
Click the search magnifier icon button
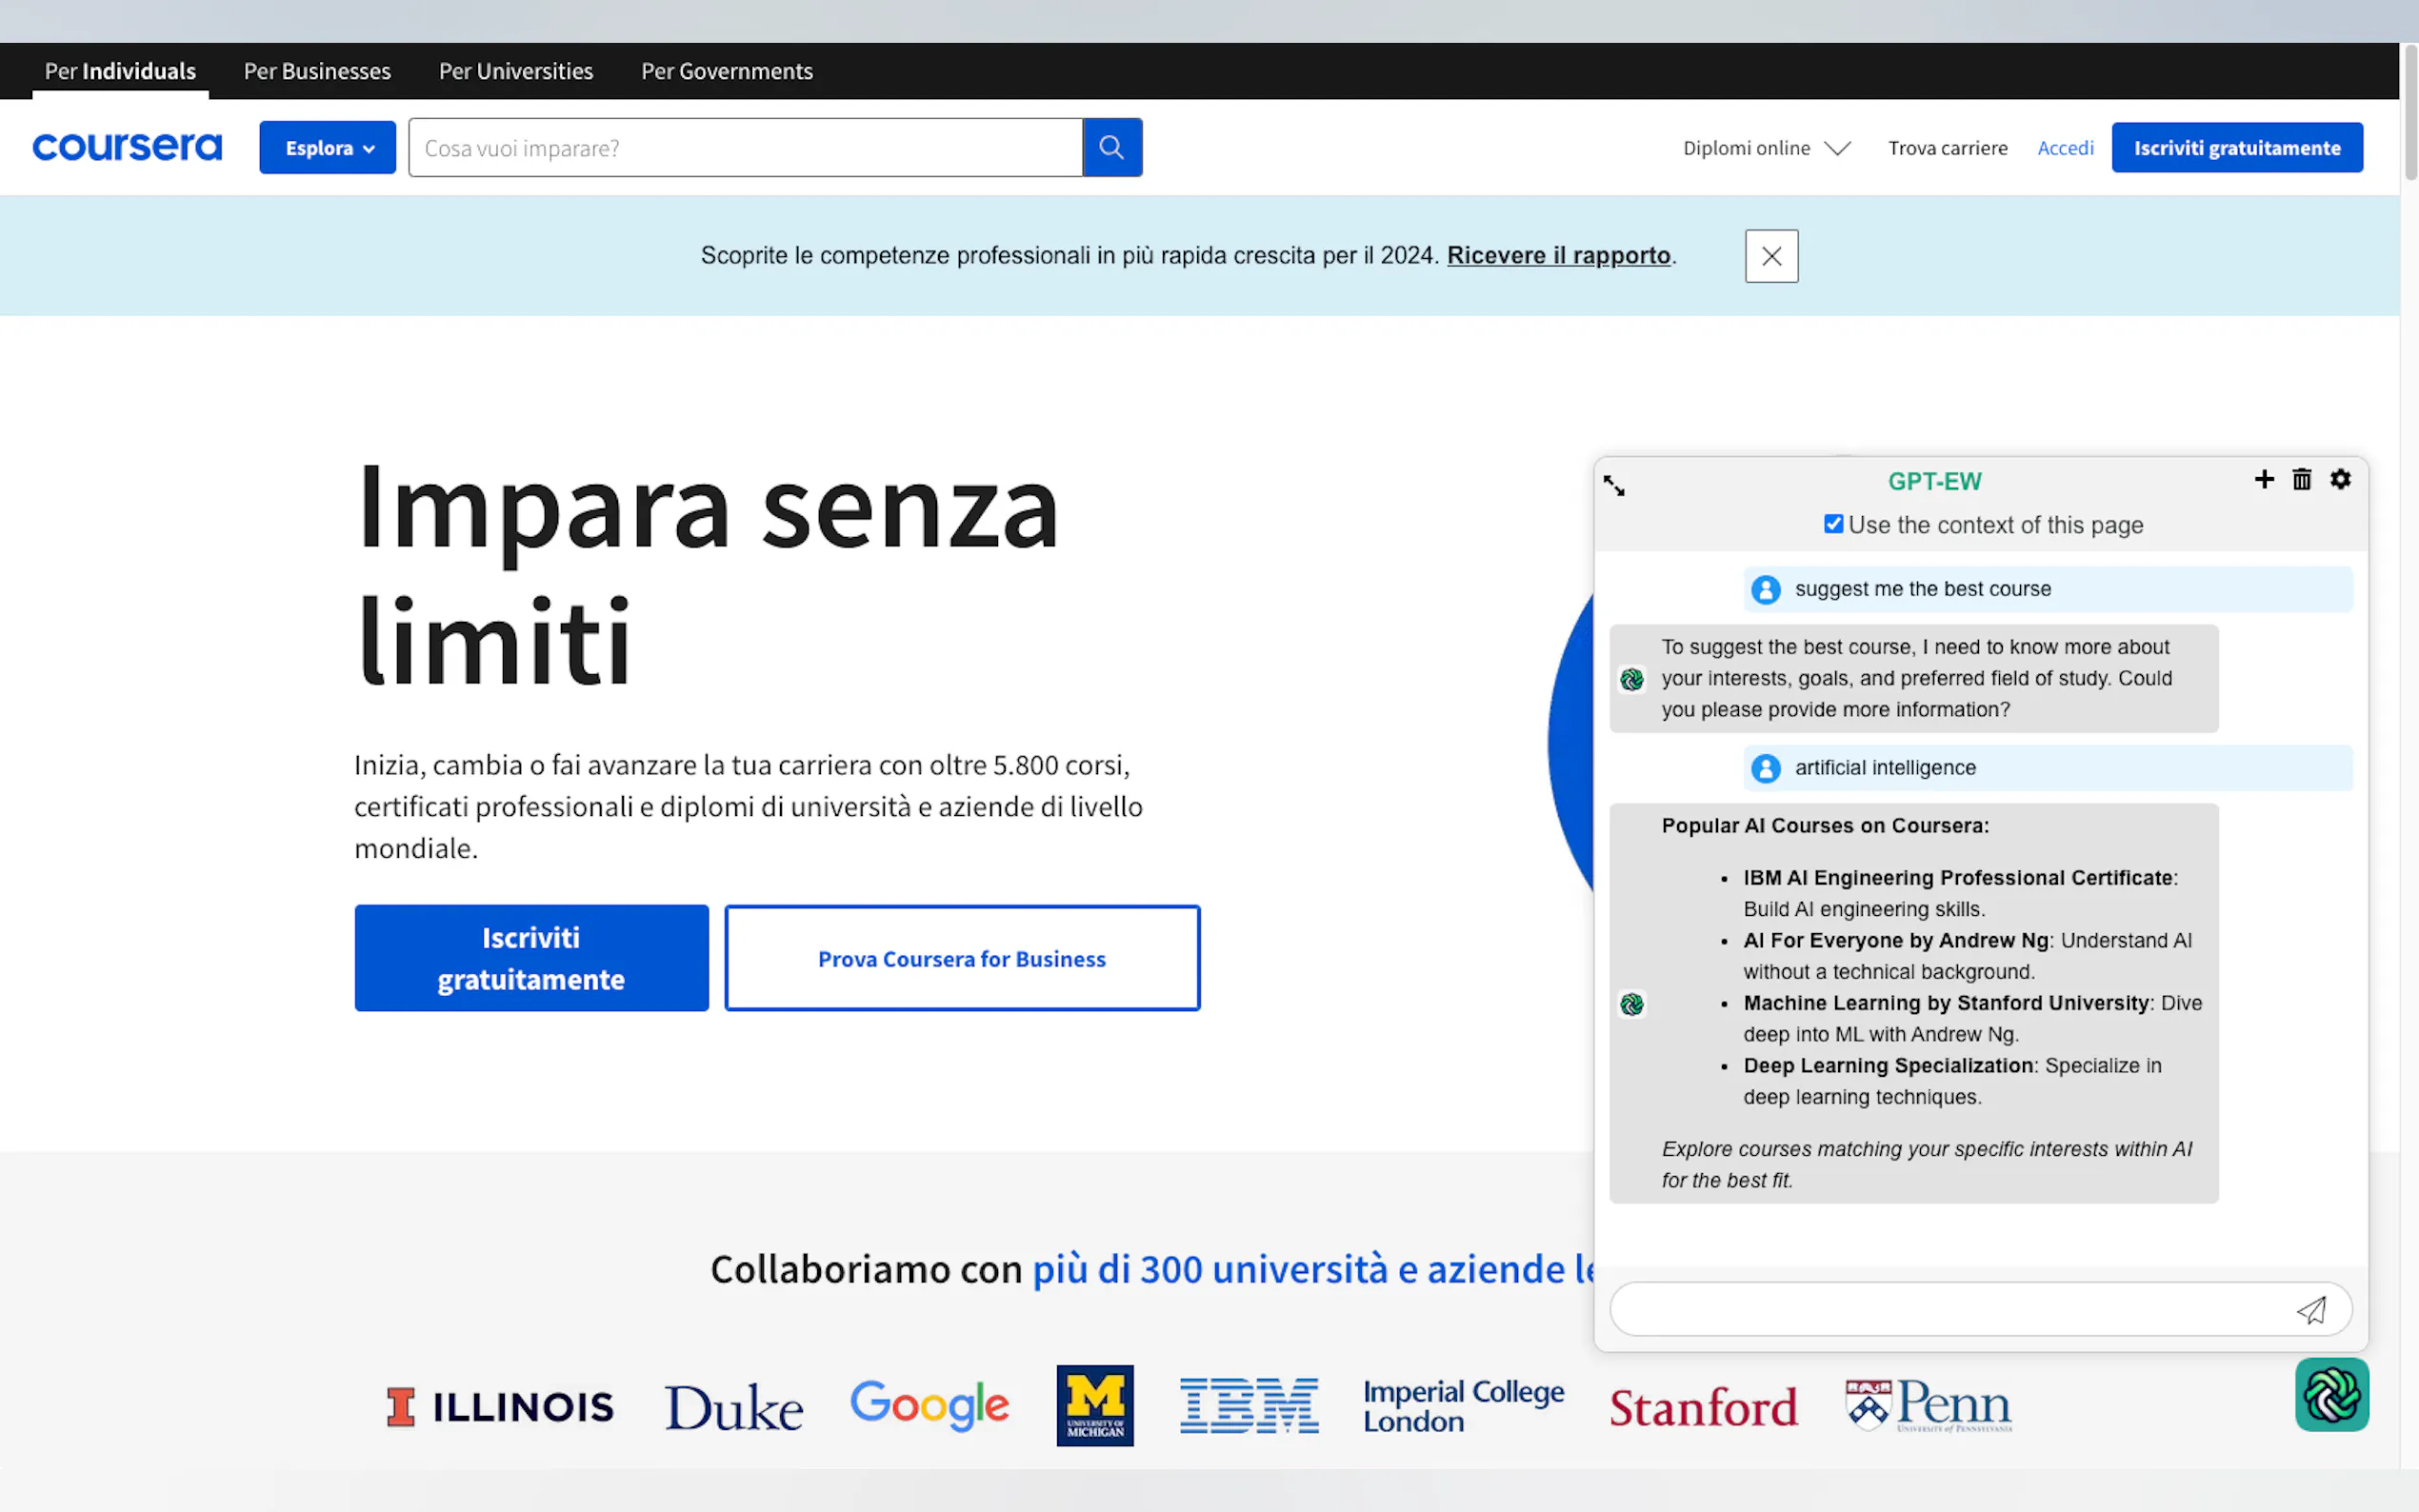pos(1111,148)
